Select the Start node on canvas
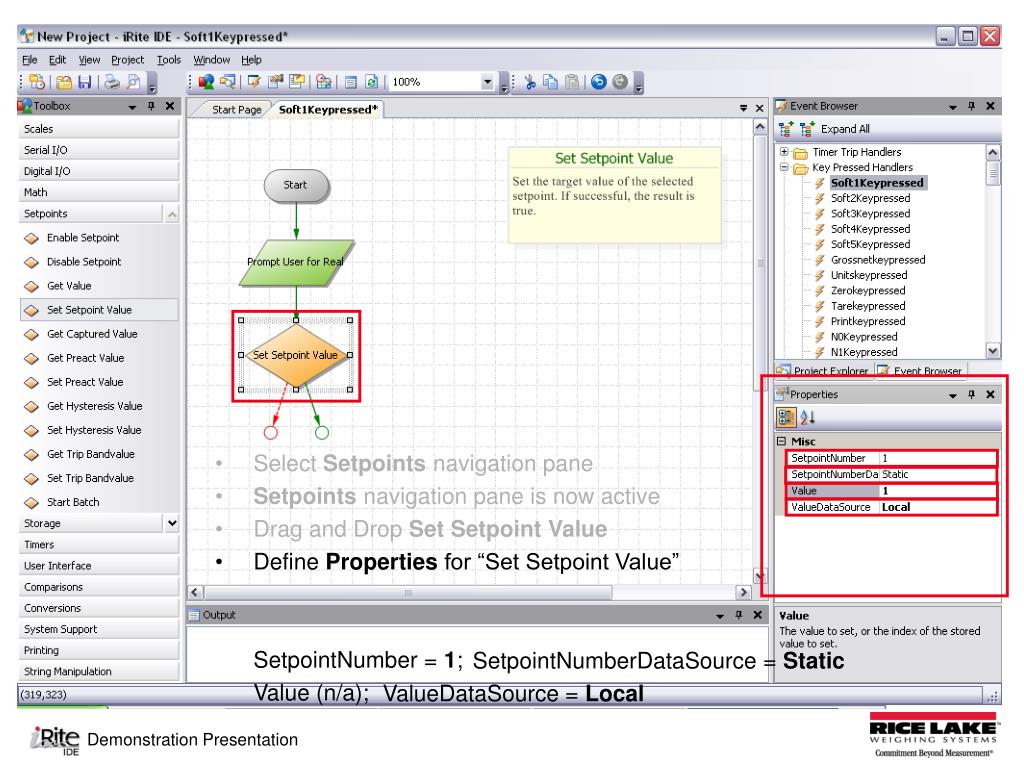This screenshot has width=1024, height=768. pos(296,185)
